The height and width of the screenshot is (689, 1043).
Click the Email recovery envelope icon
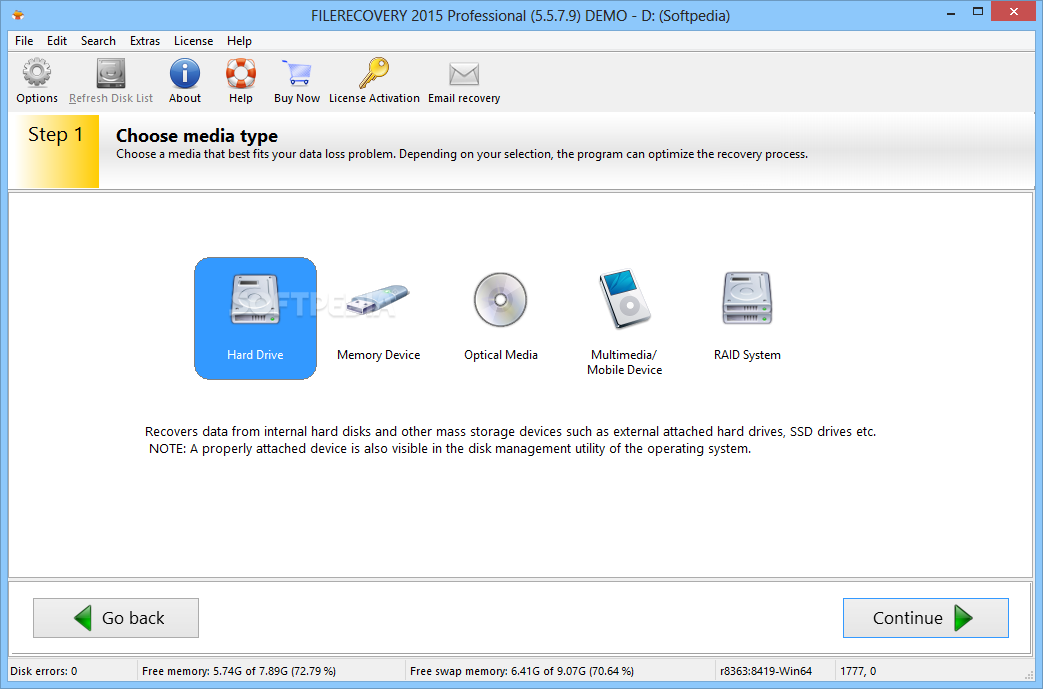click(464, 74)
